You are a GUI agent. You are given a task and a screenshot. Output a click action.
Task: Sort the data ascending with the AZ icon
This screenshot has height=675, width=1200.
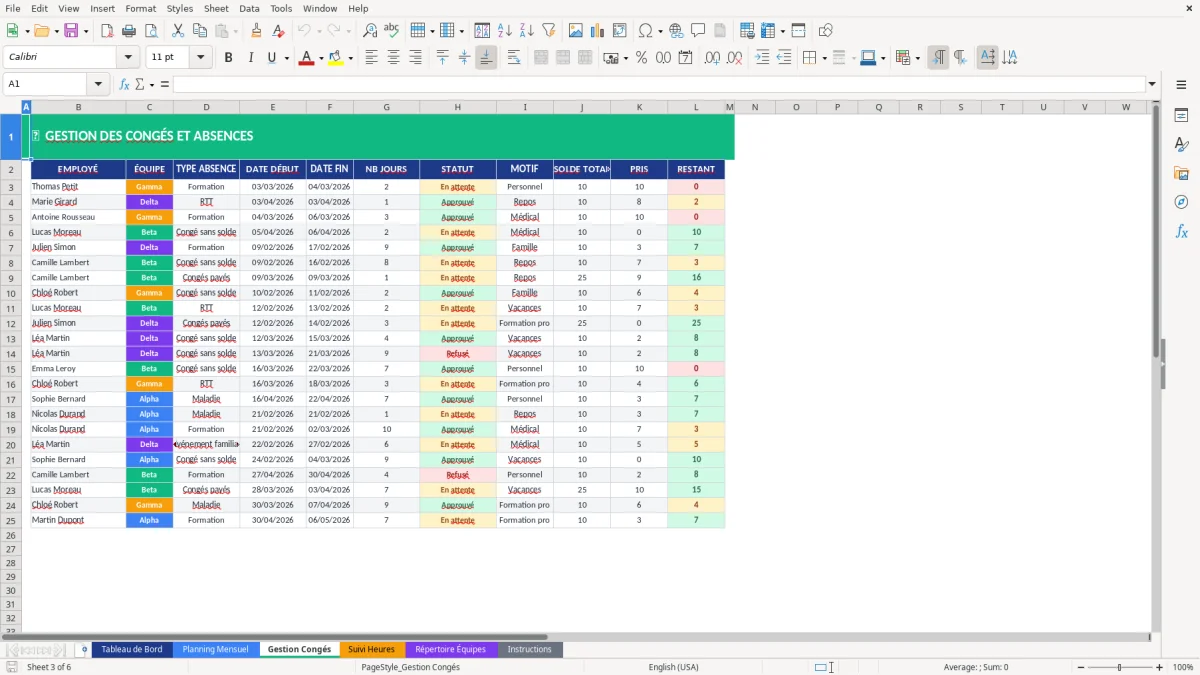click(x=504, y=30)
